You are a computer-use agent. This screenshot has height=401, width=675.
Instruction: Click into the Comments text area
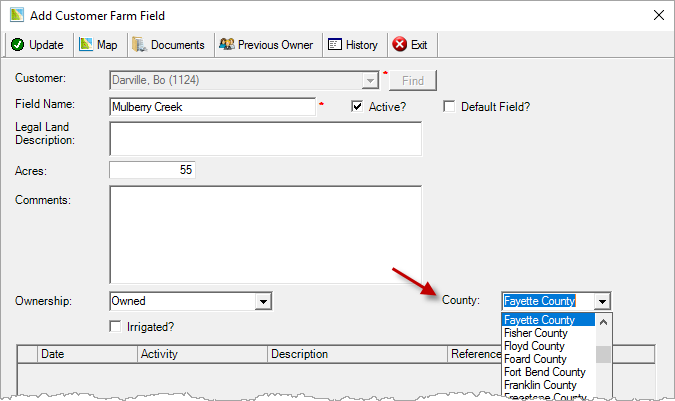pyautogui.click(x=266, y=234)
